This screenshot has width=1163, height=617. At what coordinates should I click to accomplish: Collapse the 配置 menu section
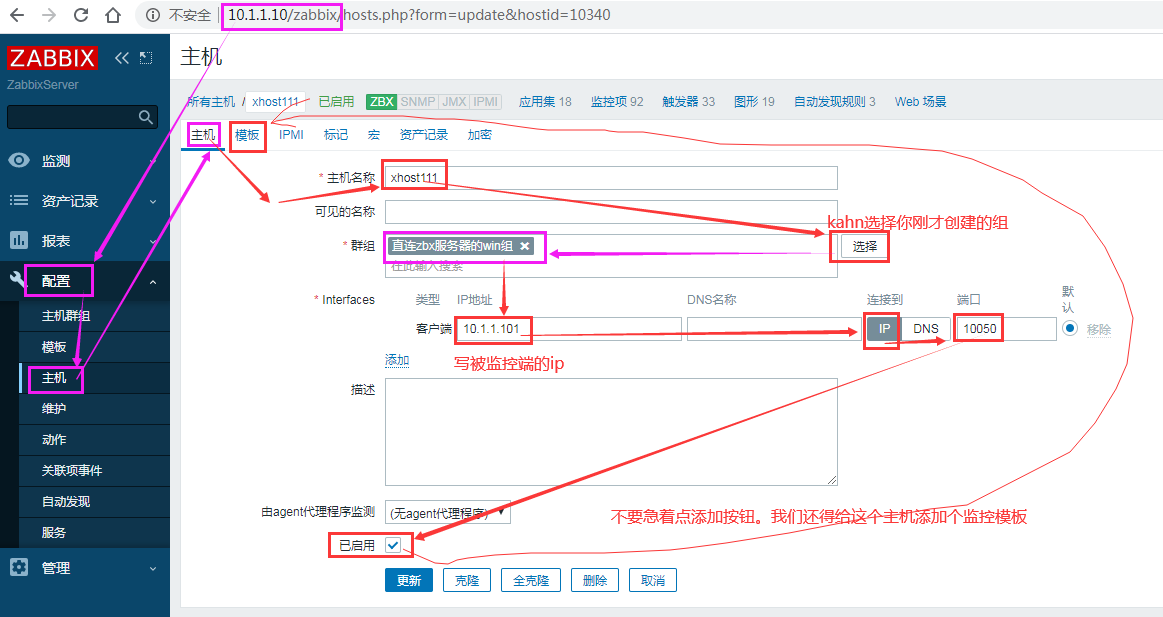[154, 281]
